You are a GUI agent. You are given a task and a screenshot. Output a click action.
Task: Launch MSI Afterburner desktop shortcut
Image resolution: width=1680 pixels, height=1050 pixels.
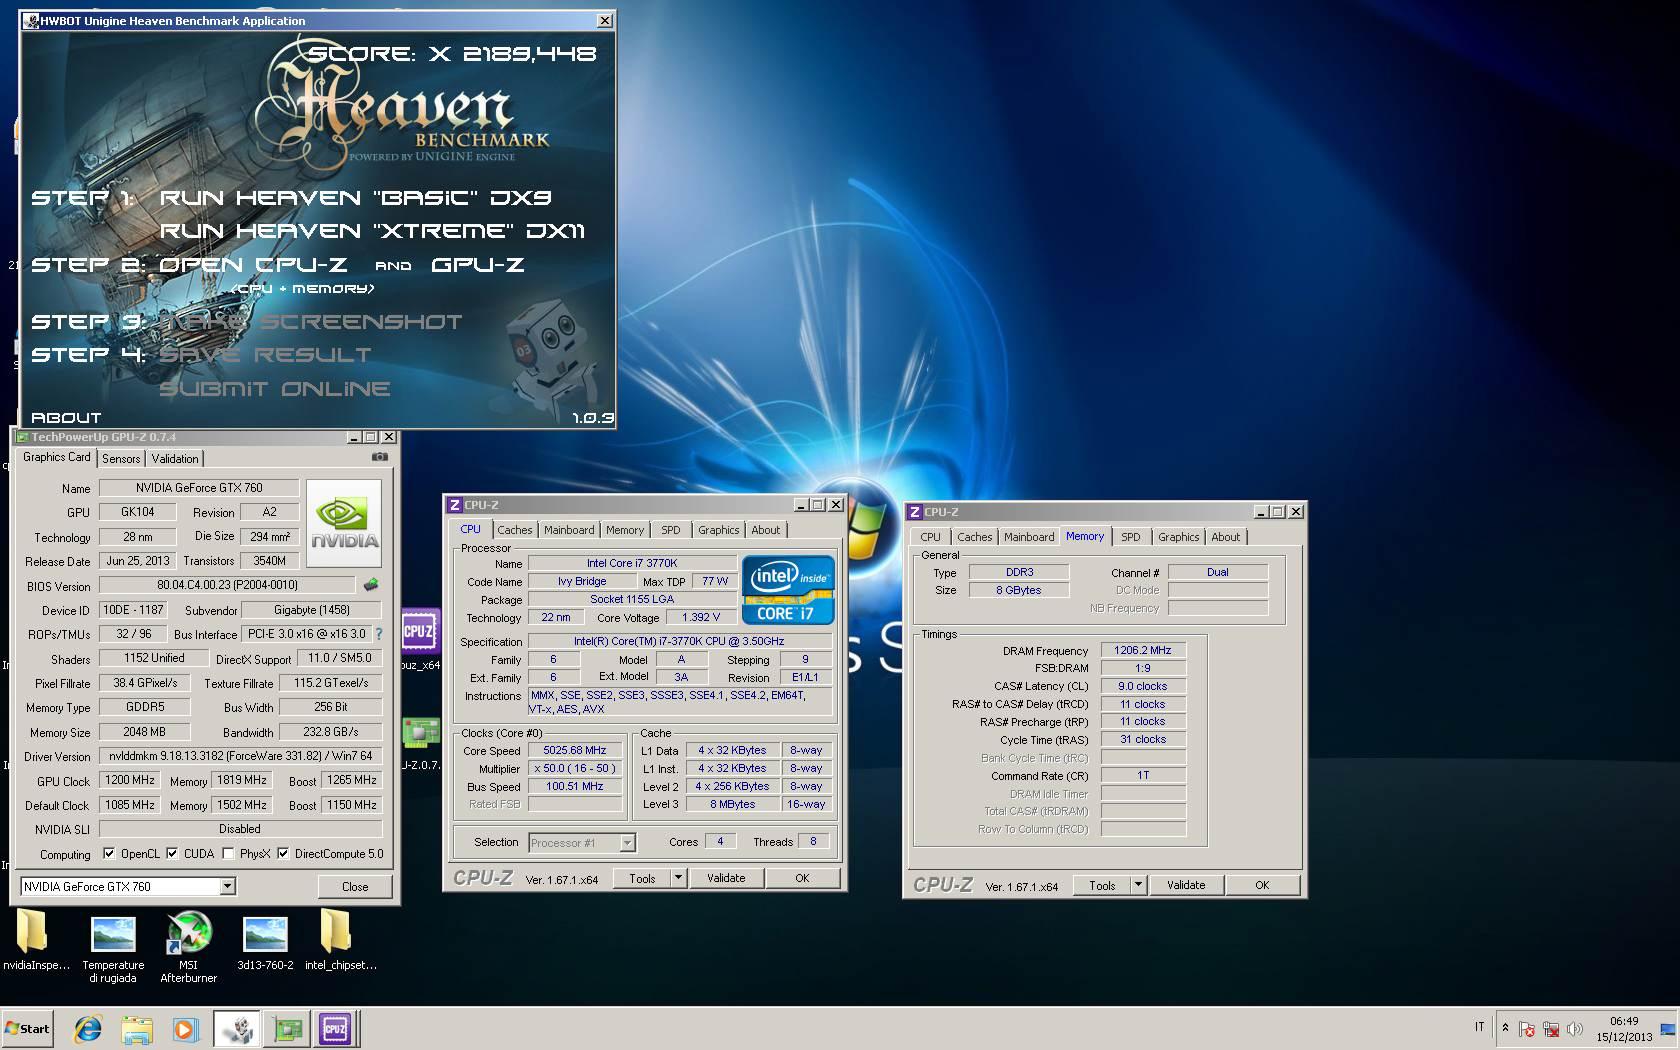tap(189, 948)
